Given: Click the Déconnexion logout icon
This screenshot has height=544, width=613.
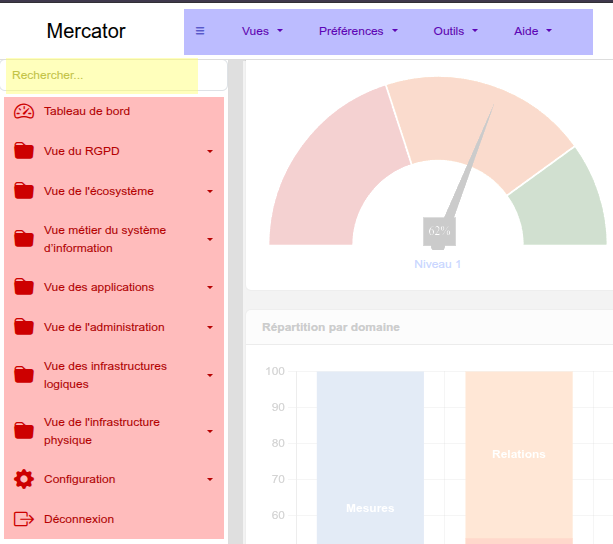Looking at the screenshot, I should (24, 519).
